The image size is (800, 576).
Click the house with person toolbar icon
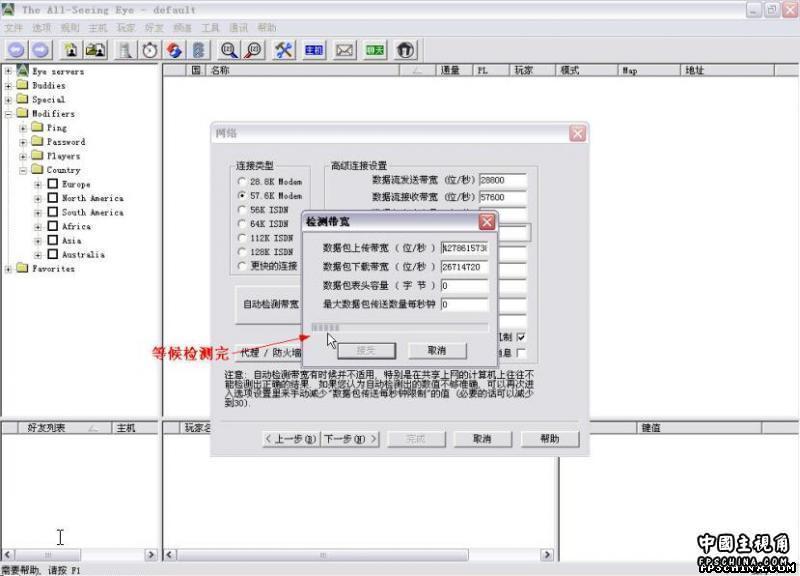pyautogui.click(x=71, y=50)
